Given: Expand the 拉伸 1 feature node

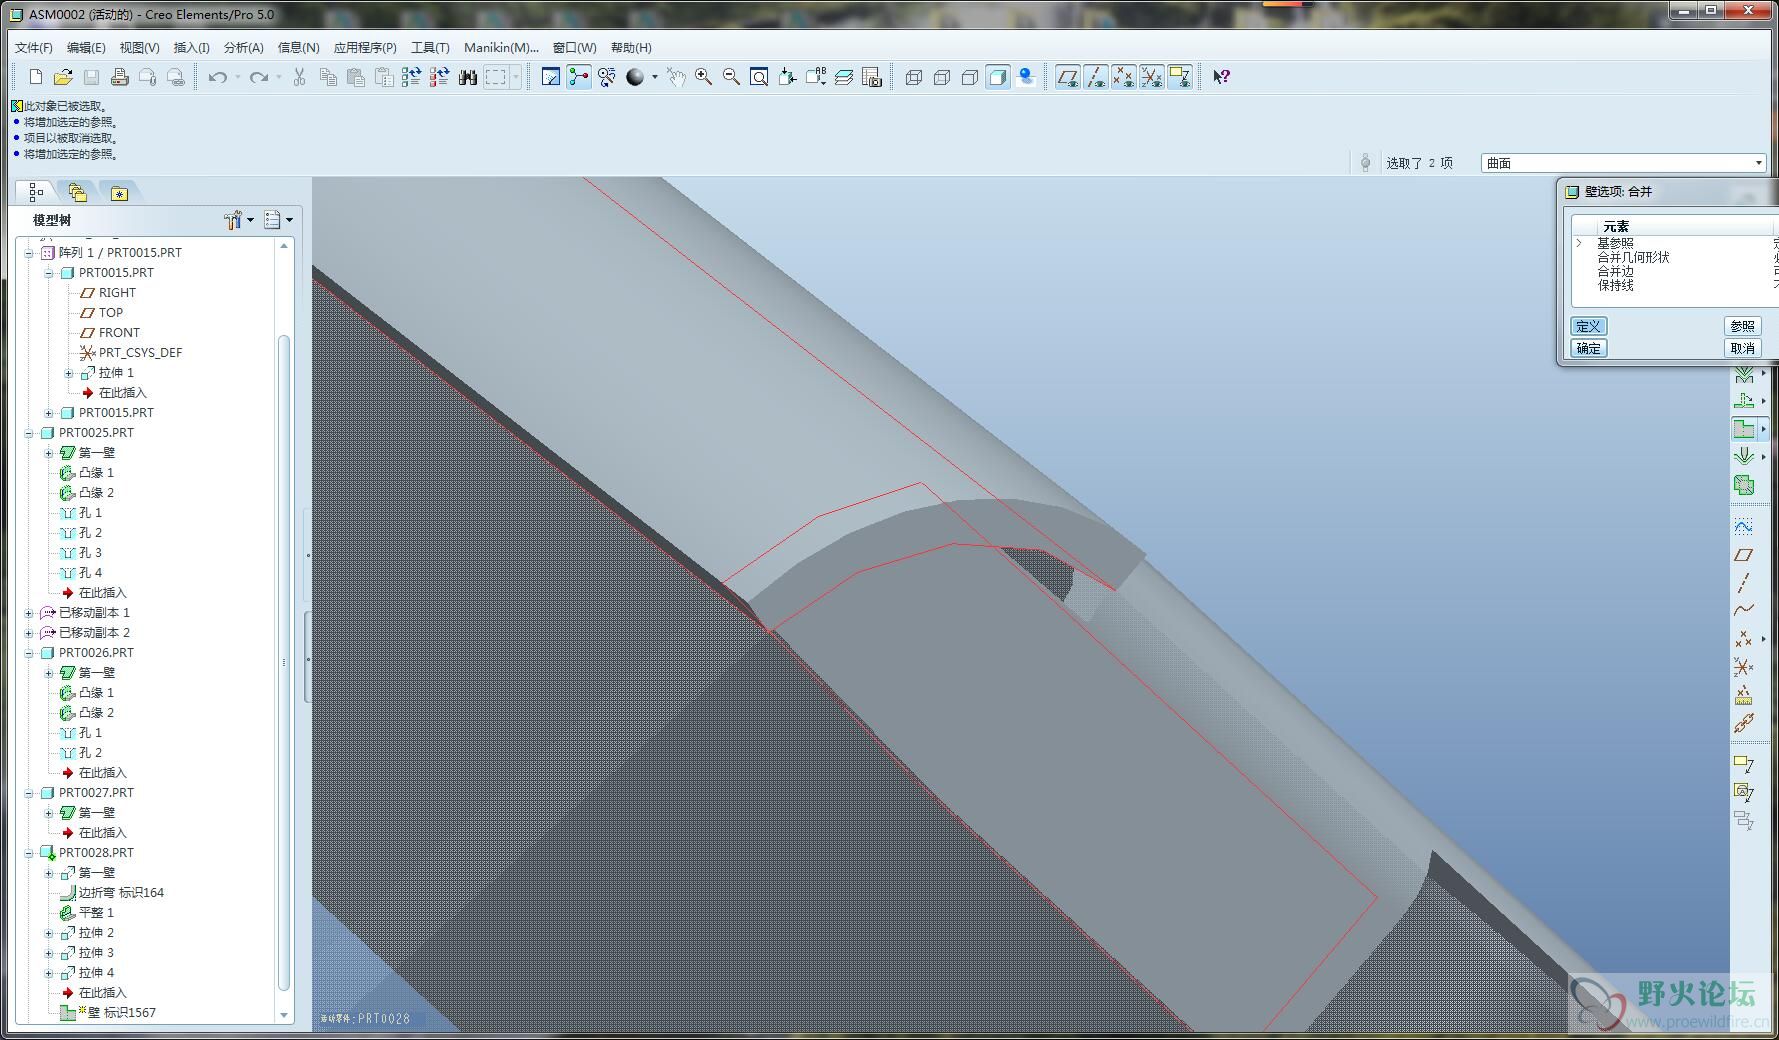Looking at the screenshot, I should [69, 373].
